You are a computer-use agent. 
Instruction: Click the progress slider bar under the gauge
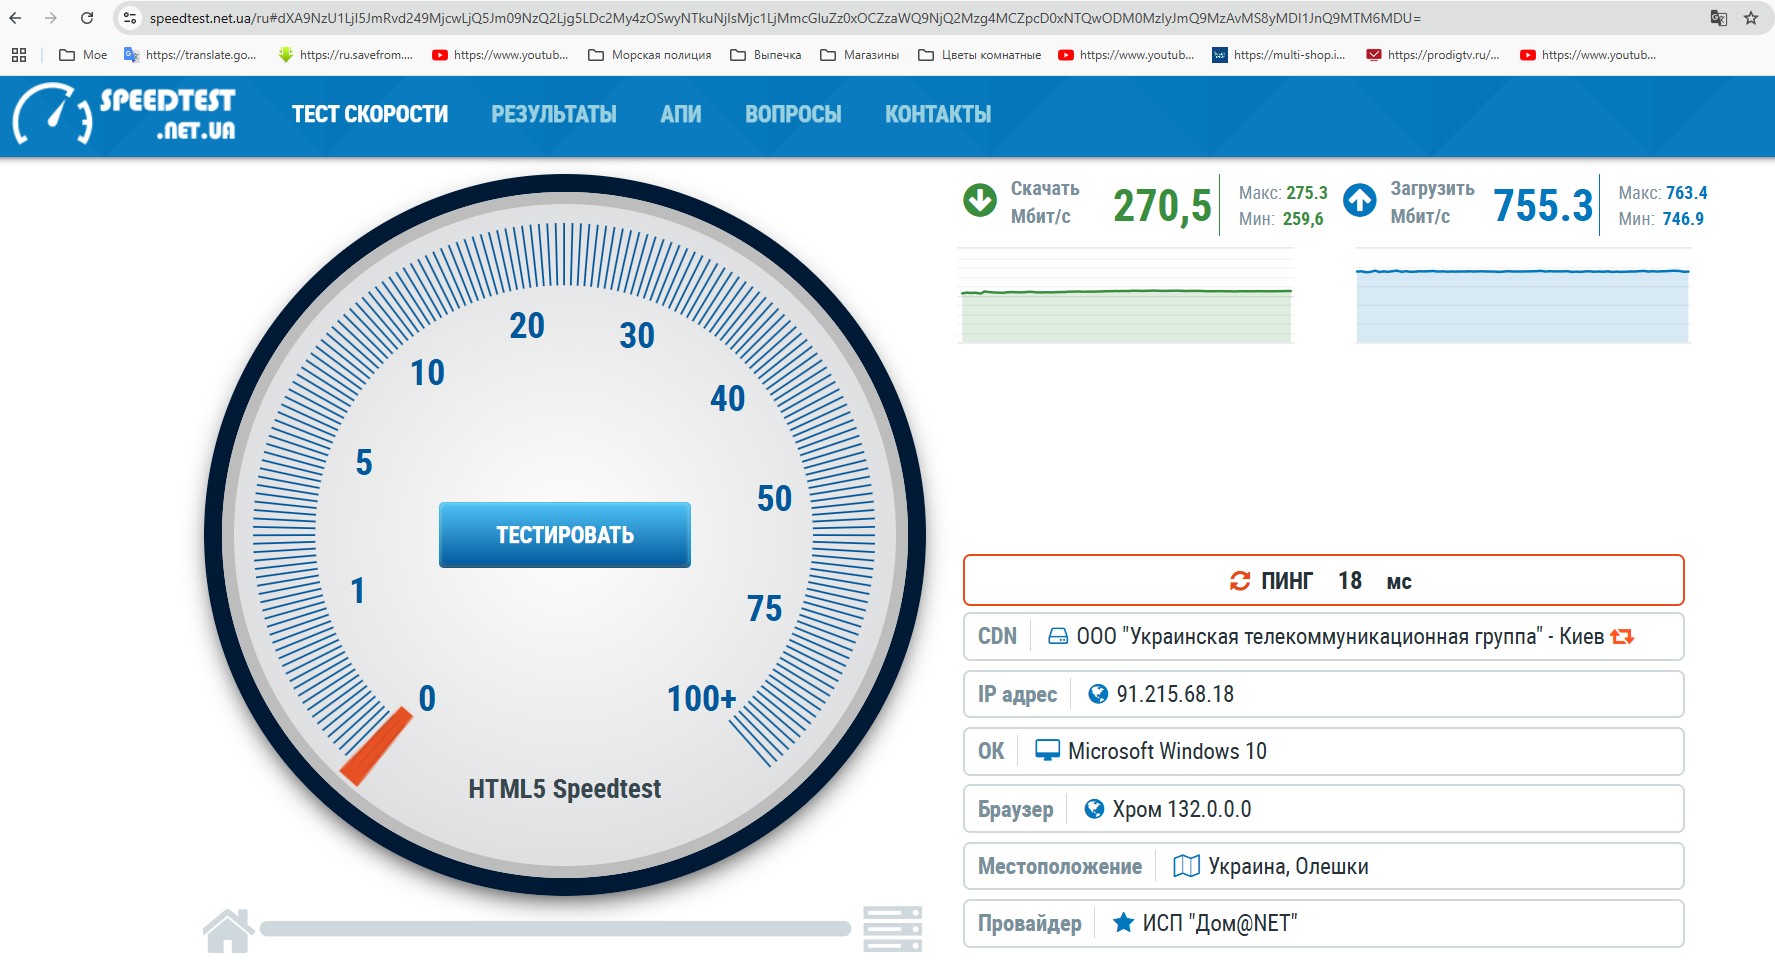[x=555, y=929]
